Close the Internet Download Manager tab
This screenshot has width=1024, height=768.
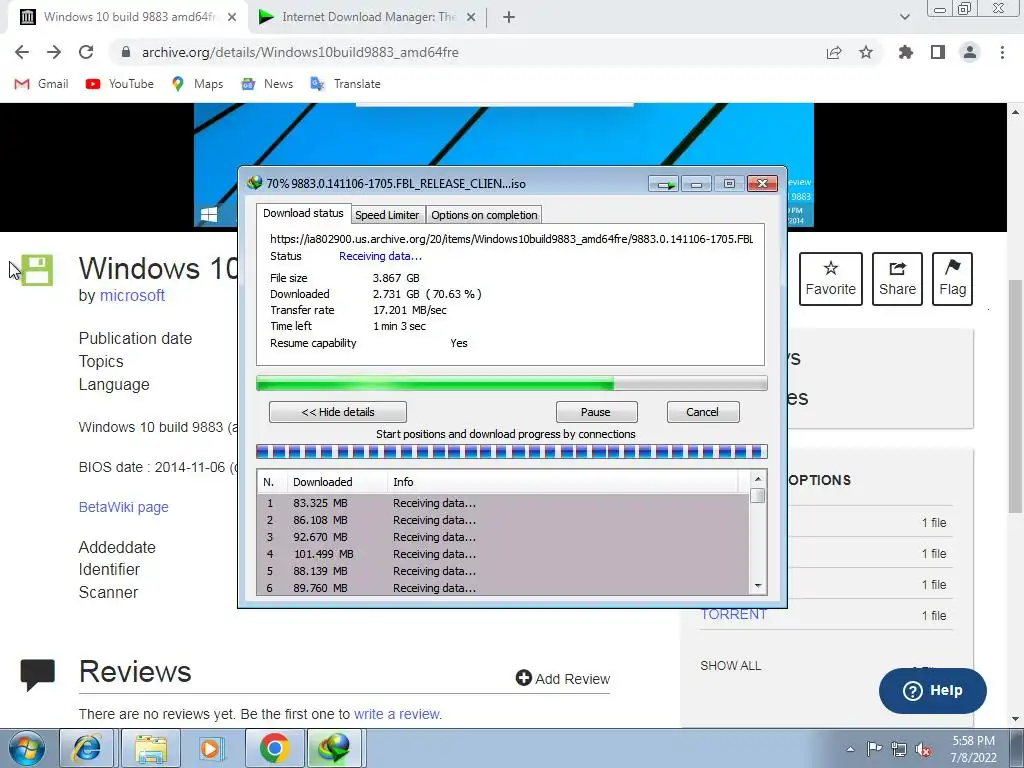click(x=471, y=18)
